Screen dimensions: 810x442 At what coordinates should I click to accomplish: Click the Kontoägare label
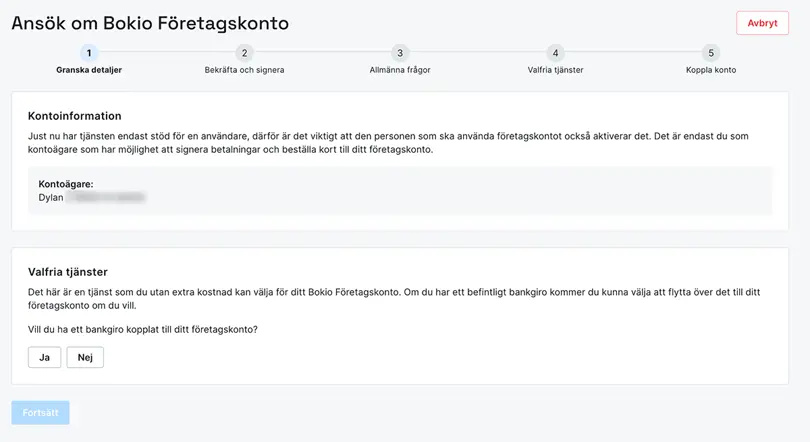66,184
